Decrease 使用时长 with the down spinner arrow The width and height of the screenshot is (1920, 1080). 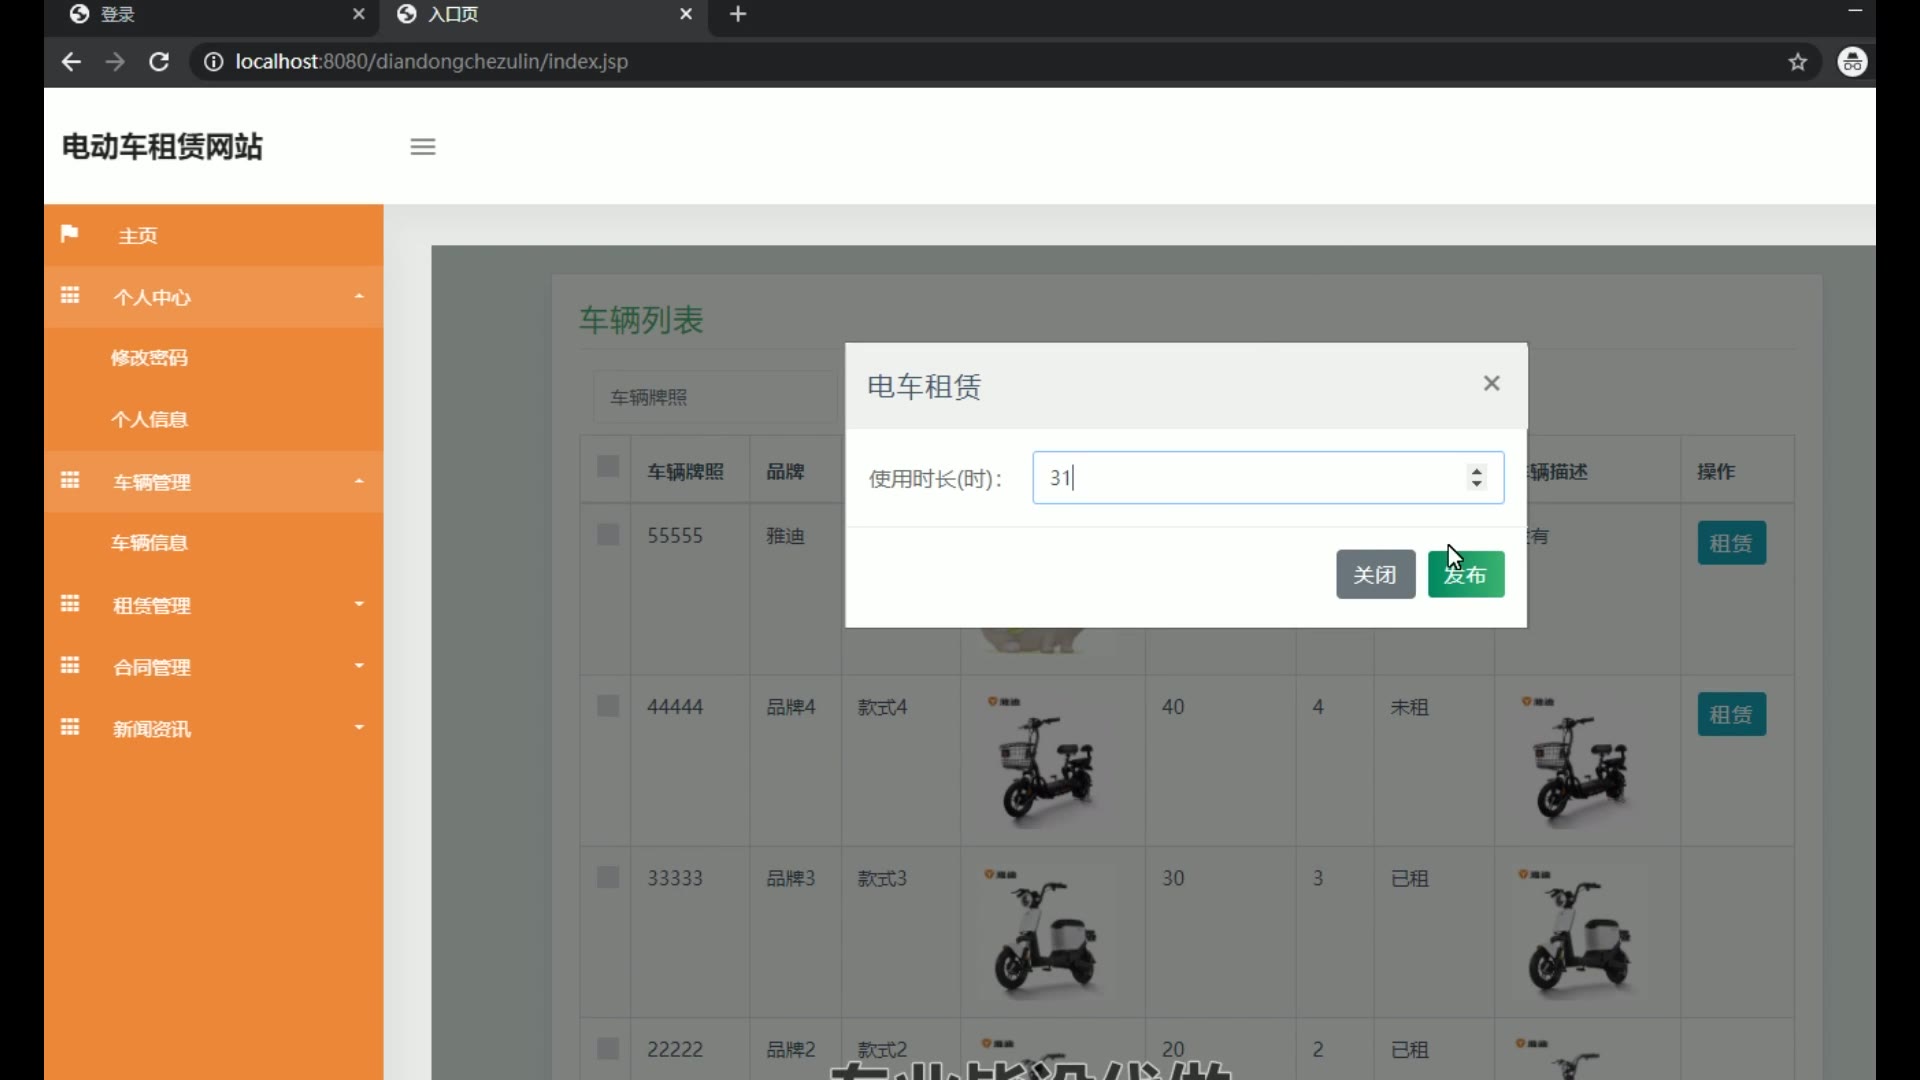point(1477,484)
